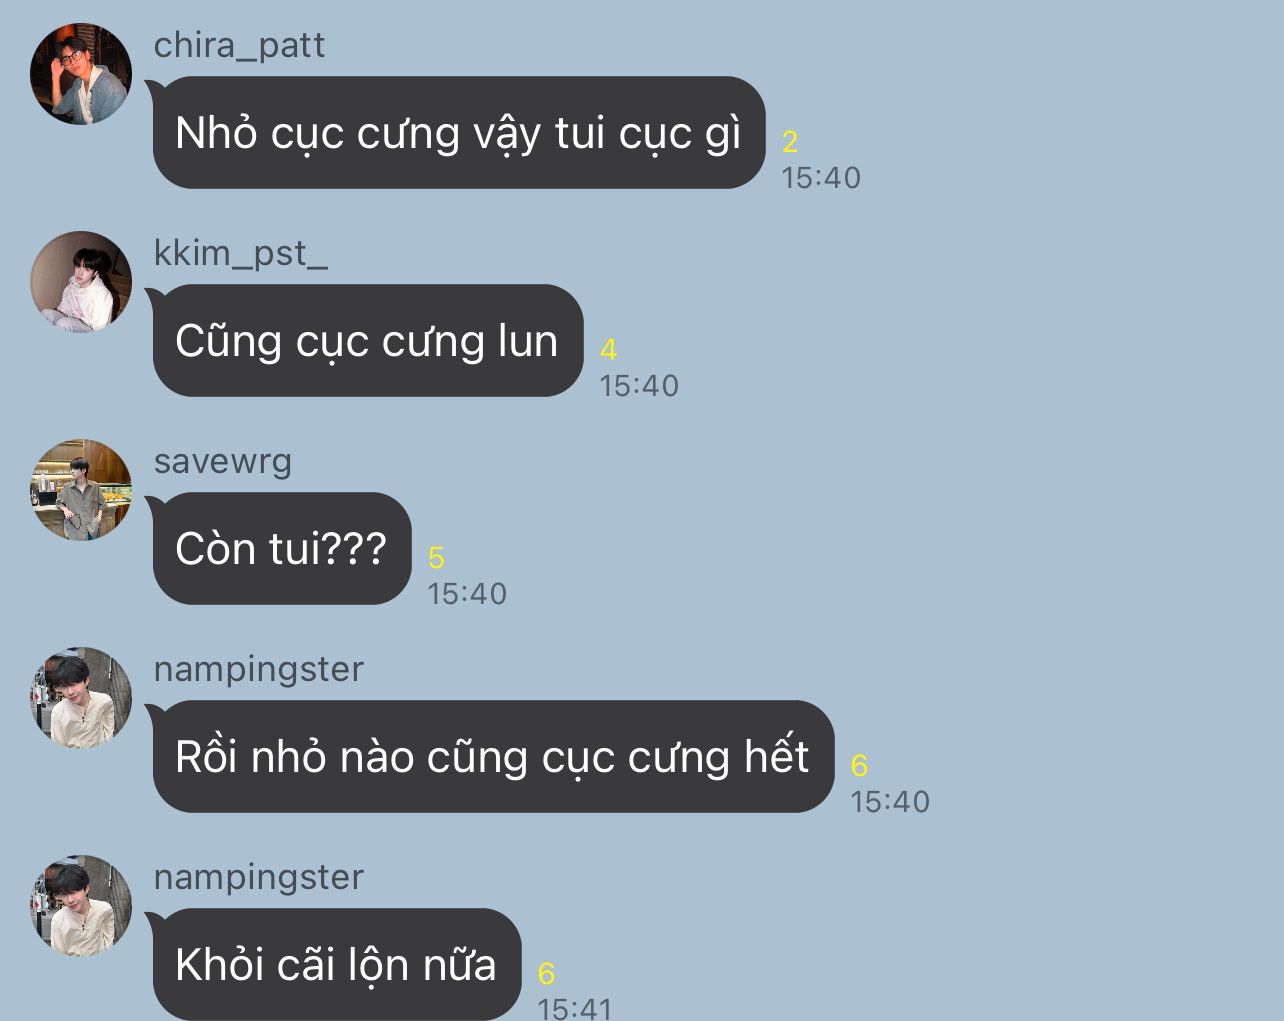Tap savewrg's profile avatar
This screenshot has height=1021, width=1284.
point(81,490)
